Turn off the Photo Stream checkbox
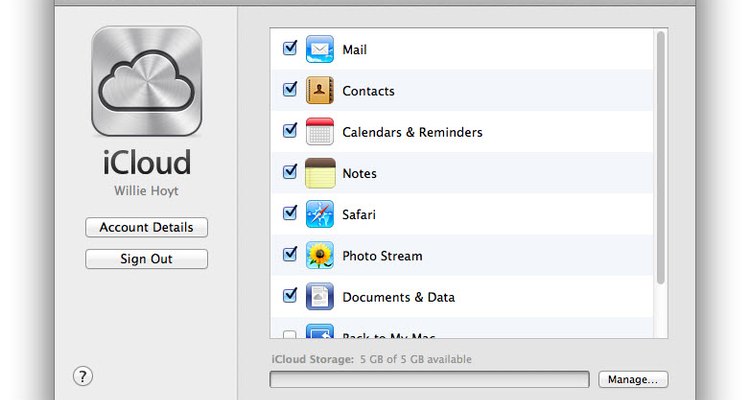Image resolution: width=750 pixels, height=400 pixels. coord(290,254)
